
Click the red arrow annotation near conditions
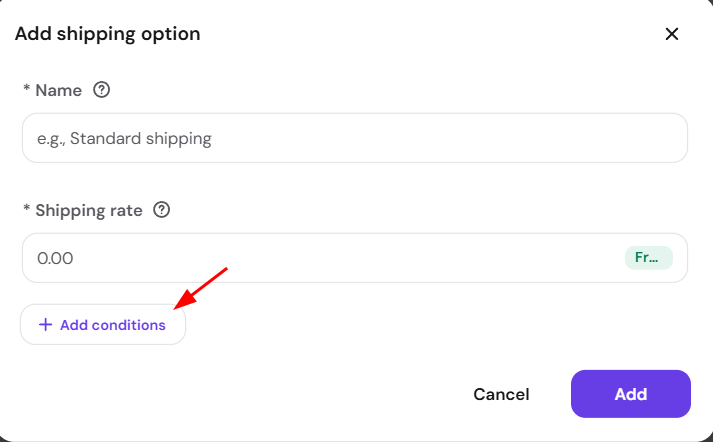click(201, 289)
